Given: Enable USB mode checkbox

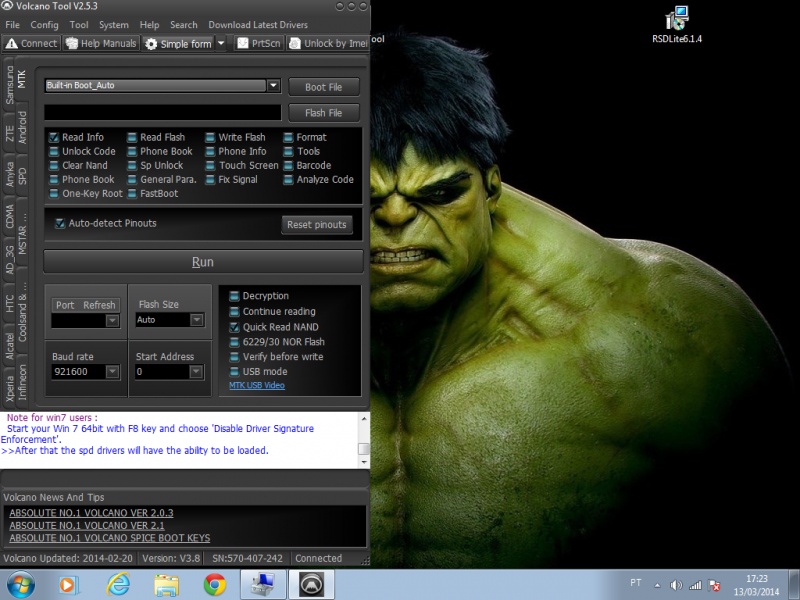Looking at the screenshot, I should coord(234,371).
